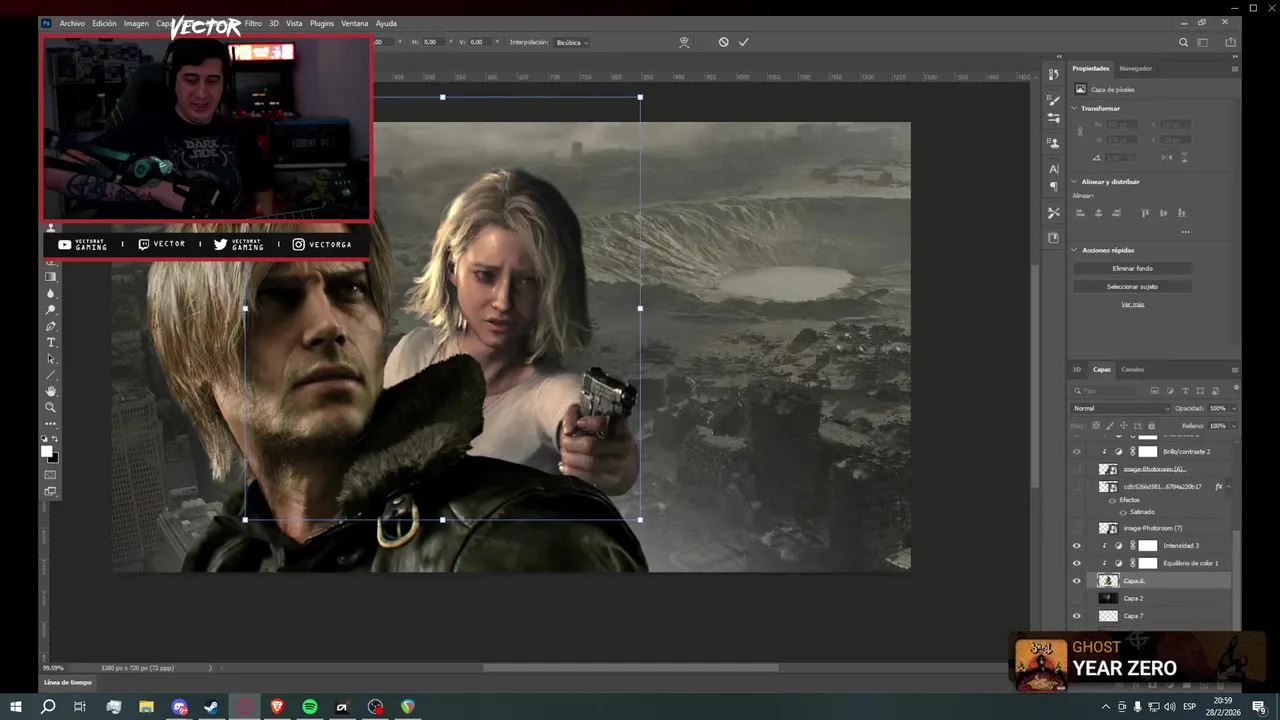Collapse the Transformar section
This screenshot has width=1280, height=720.
[x=1075, y=108]
